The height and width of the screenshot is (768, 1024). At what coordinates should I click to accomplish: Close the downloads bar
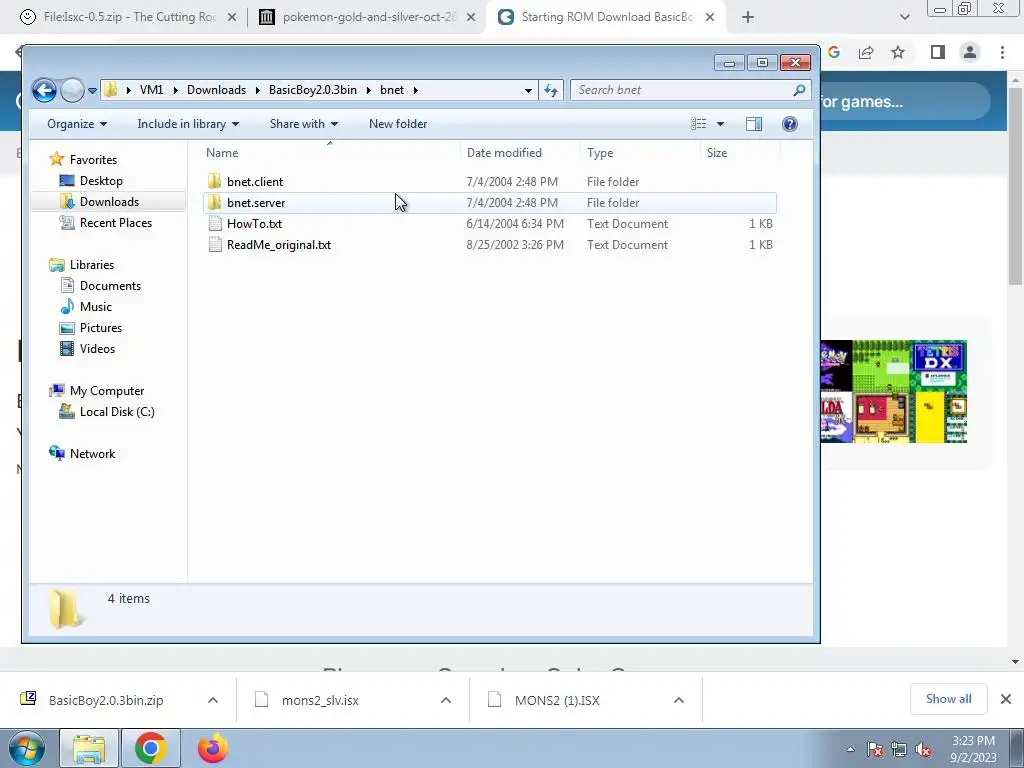point(1006,699)
